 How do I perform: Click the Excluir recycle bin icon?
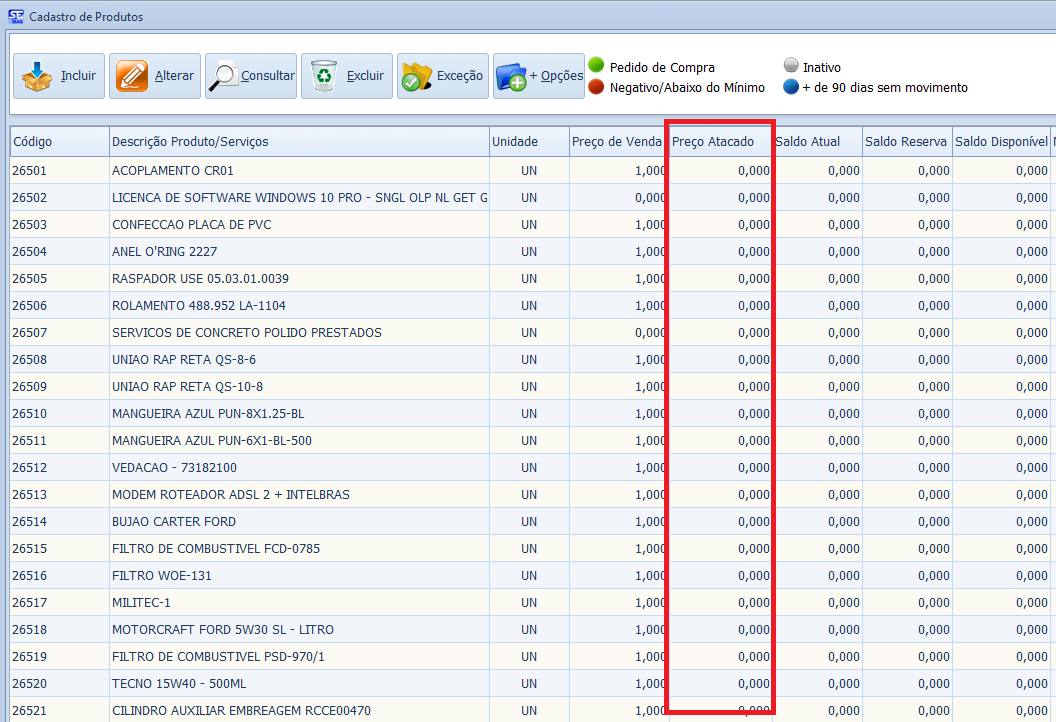(x=324, y=76)
